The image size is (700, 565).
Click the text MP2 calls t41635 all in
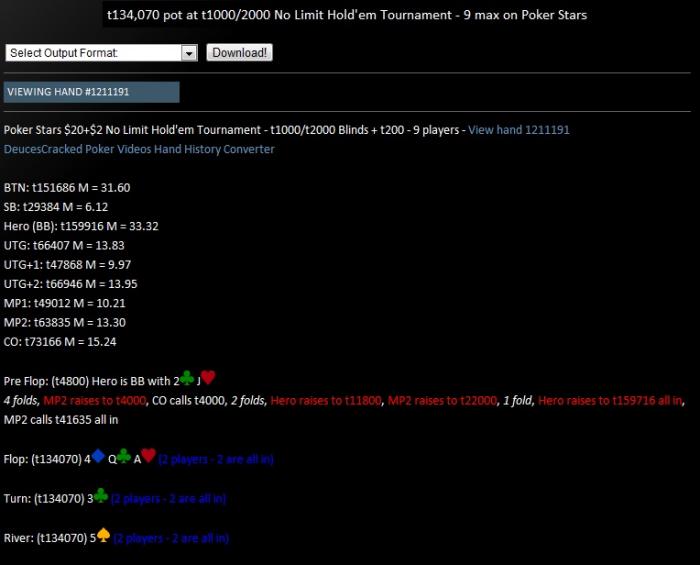point(61,420)
